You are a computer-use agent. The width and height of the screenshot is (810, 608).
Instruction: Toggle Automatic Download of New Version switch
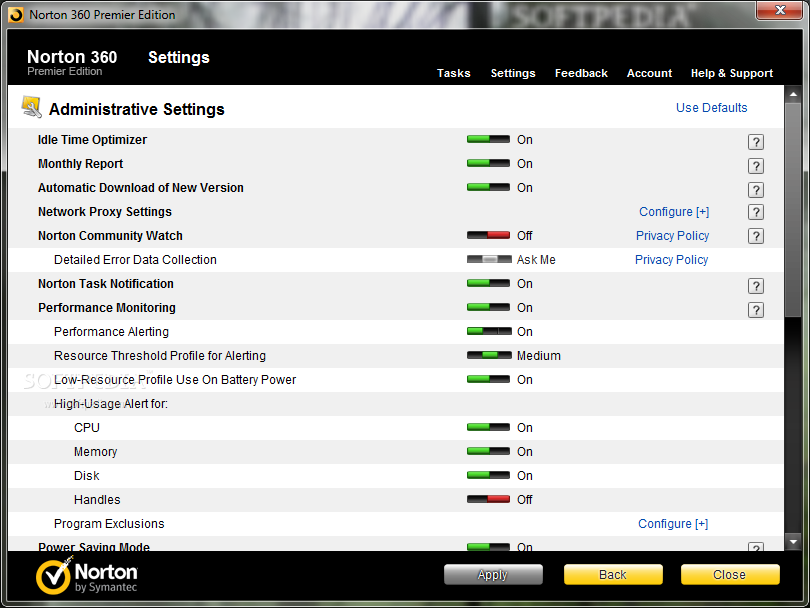pyautogui.click(x=488, y=188)
